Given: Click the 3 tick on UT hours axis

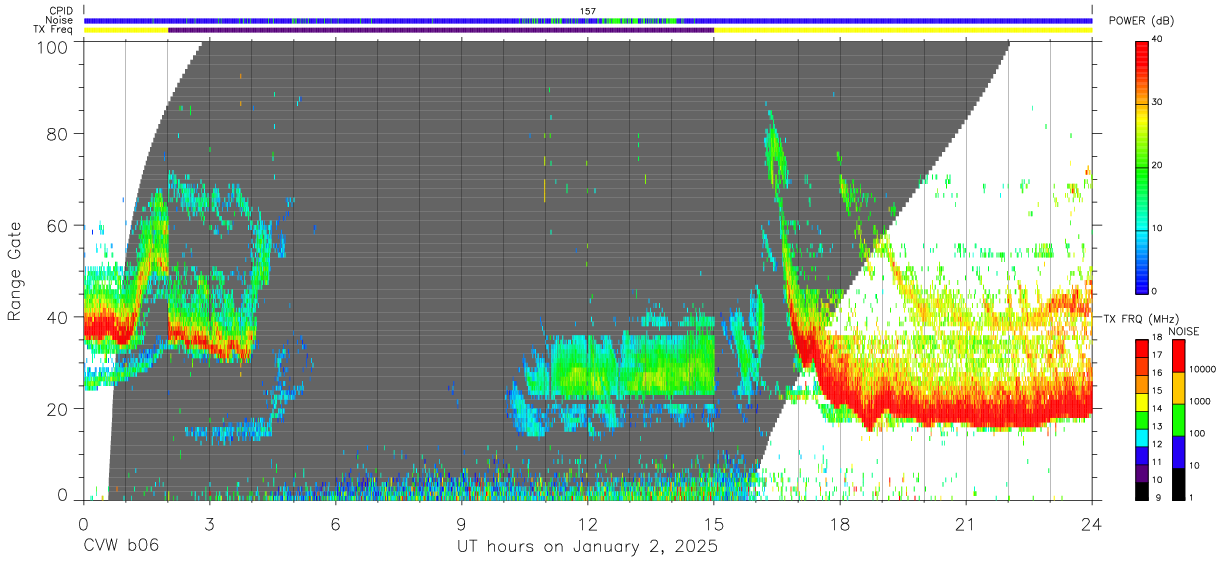Looking at the screenshot, I should (x=210, y=524).
